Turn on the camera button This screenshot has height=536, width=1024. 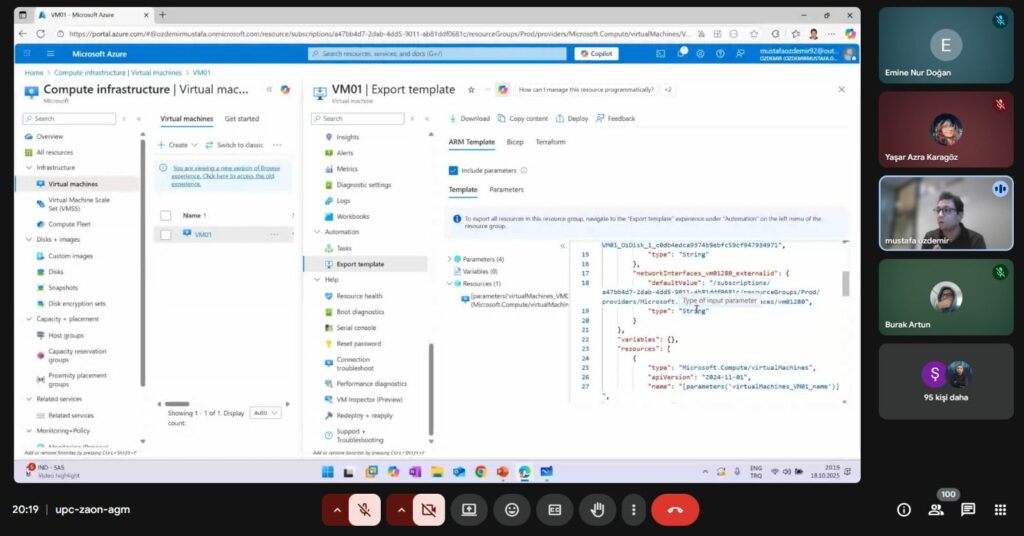[429, 510]
